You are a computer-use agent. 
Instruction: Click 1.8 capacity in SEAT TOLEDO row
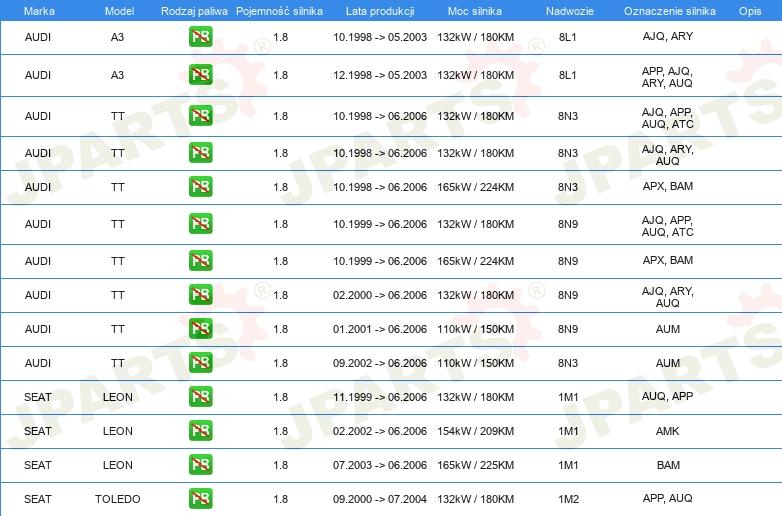coord(281,499)
